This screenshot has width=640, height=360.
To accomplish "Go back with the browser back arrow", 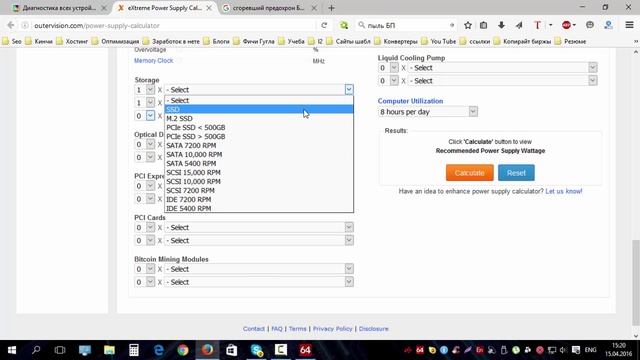I will [11, 25].
